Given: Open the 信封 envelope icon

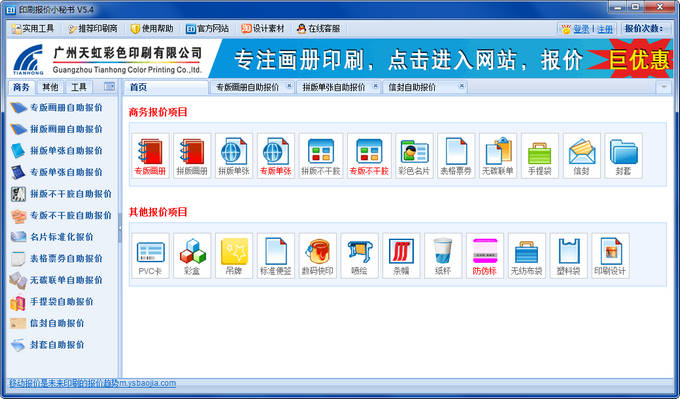Looking at the screenshot, I should (582, 156).
